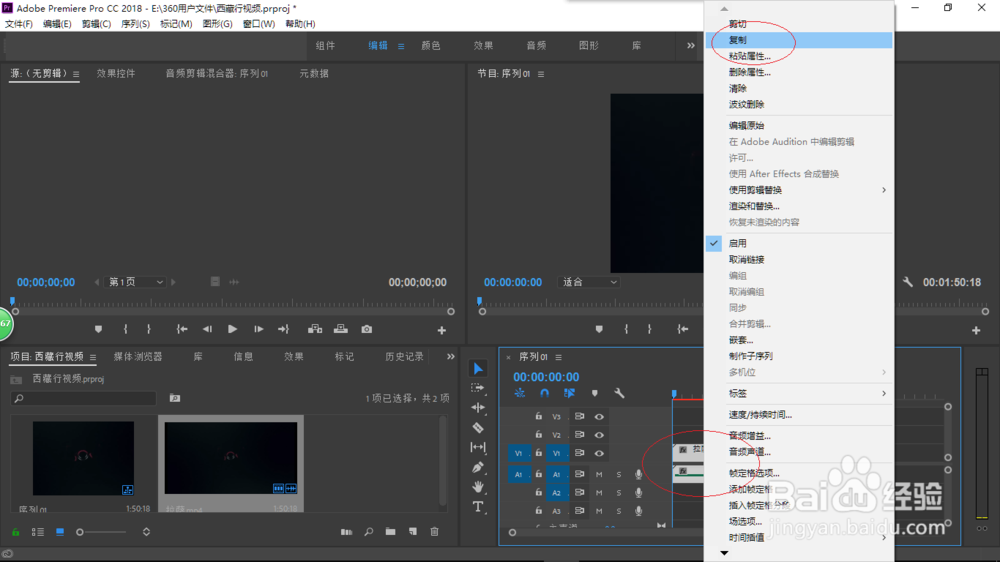Mute audio track A1
1000x562 pixels.
tap(599, 475)
